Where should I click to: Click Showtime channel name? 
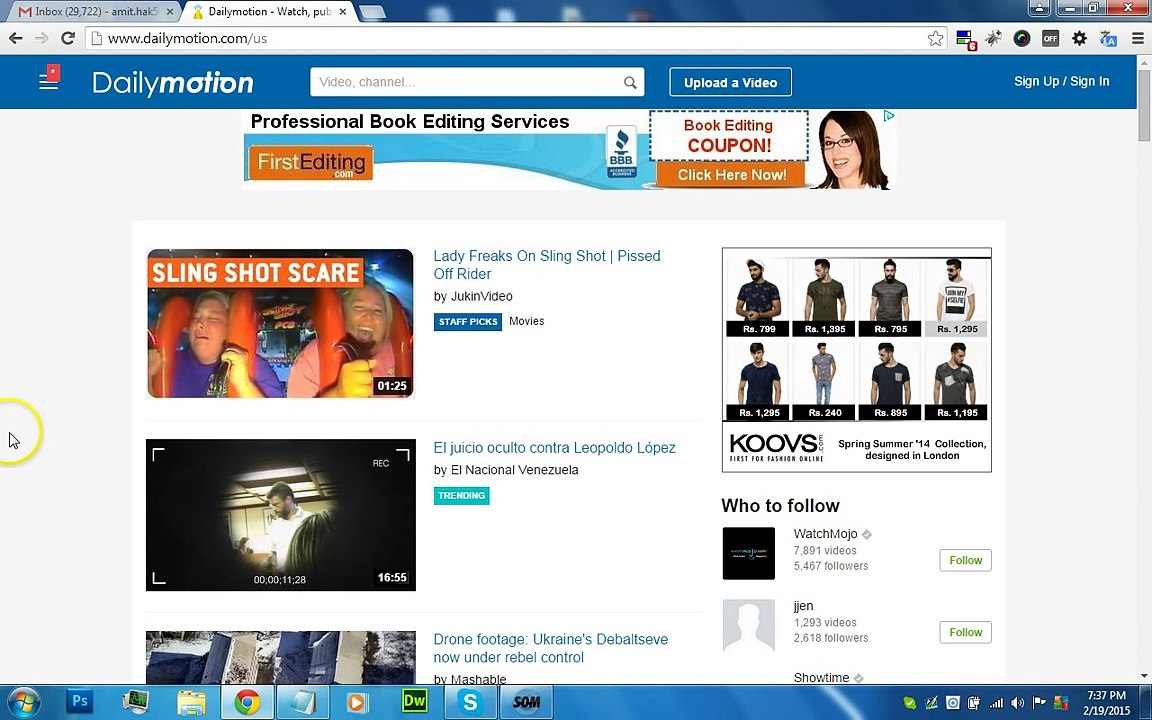click(x=821, y=677)
